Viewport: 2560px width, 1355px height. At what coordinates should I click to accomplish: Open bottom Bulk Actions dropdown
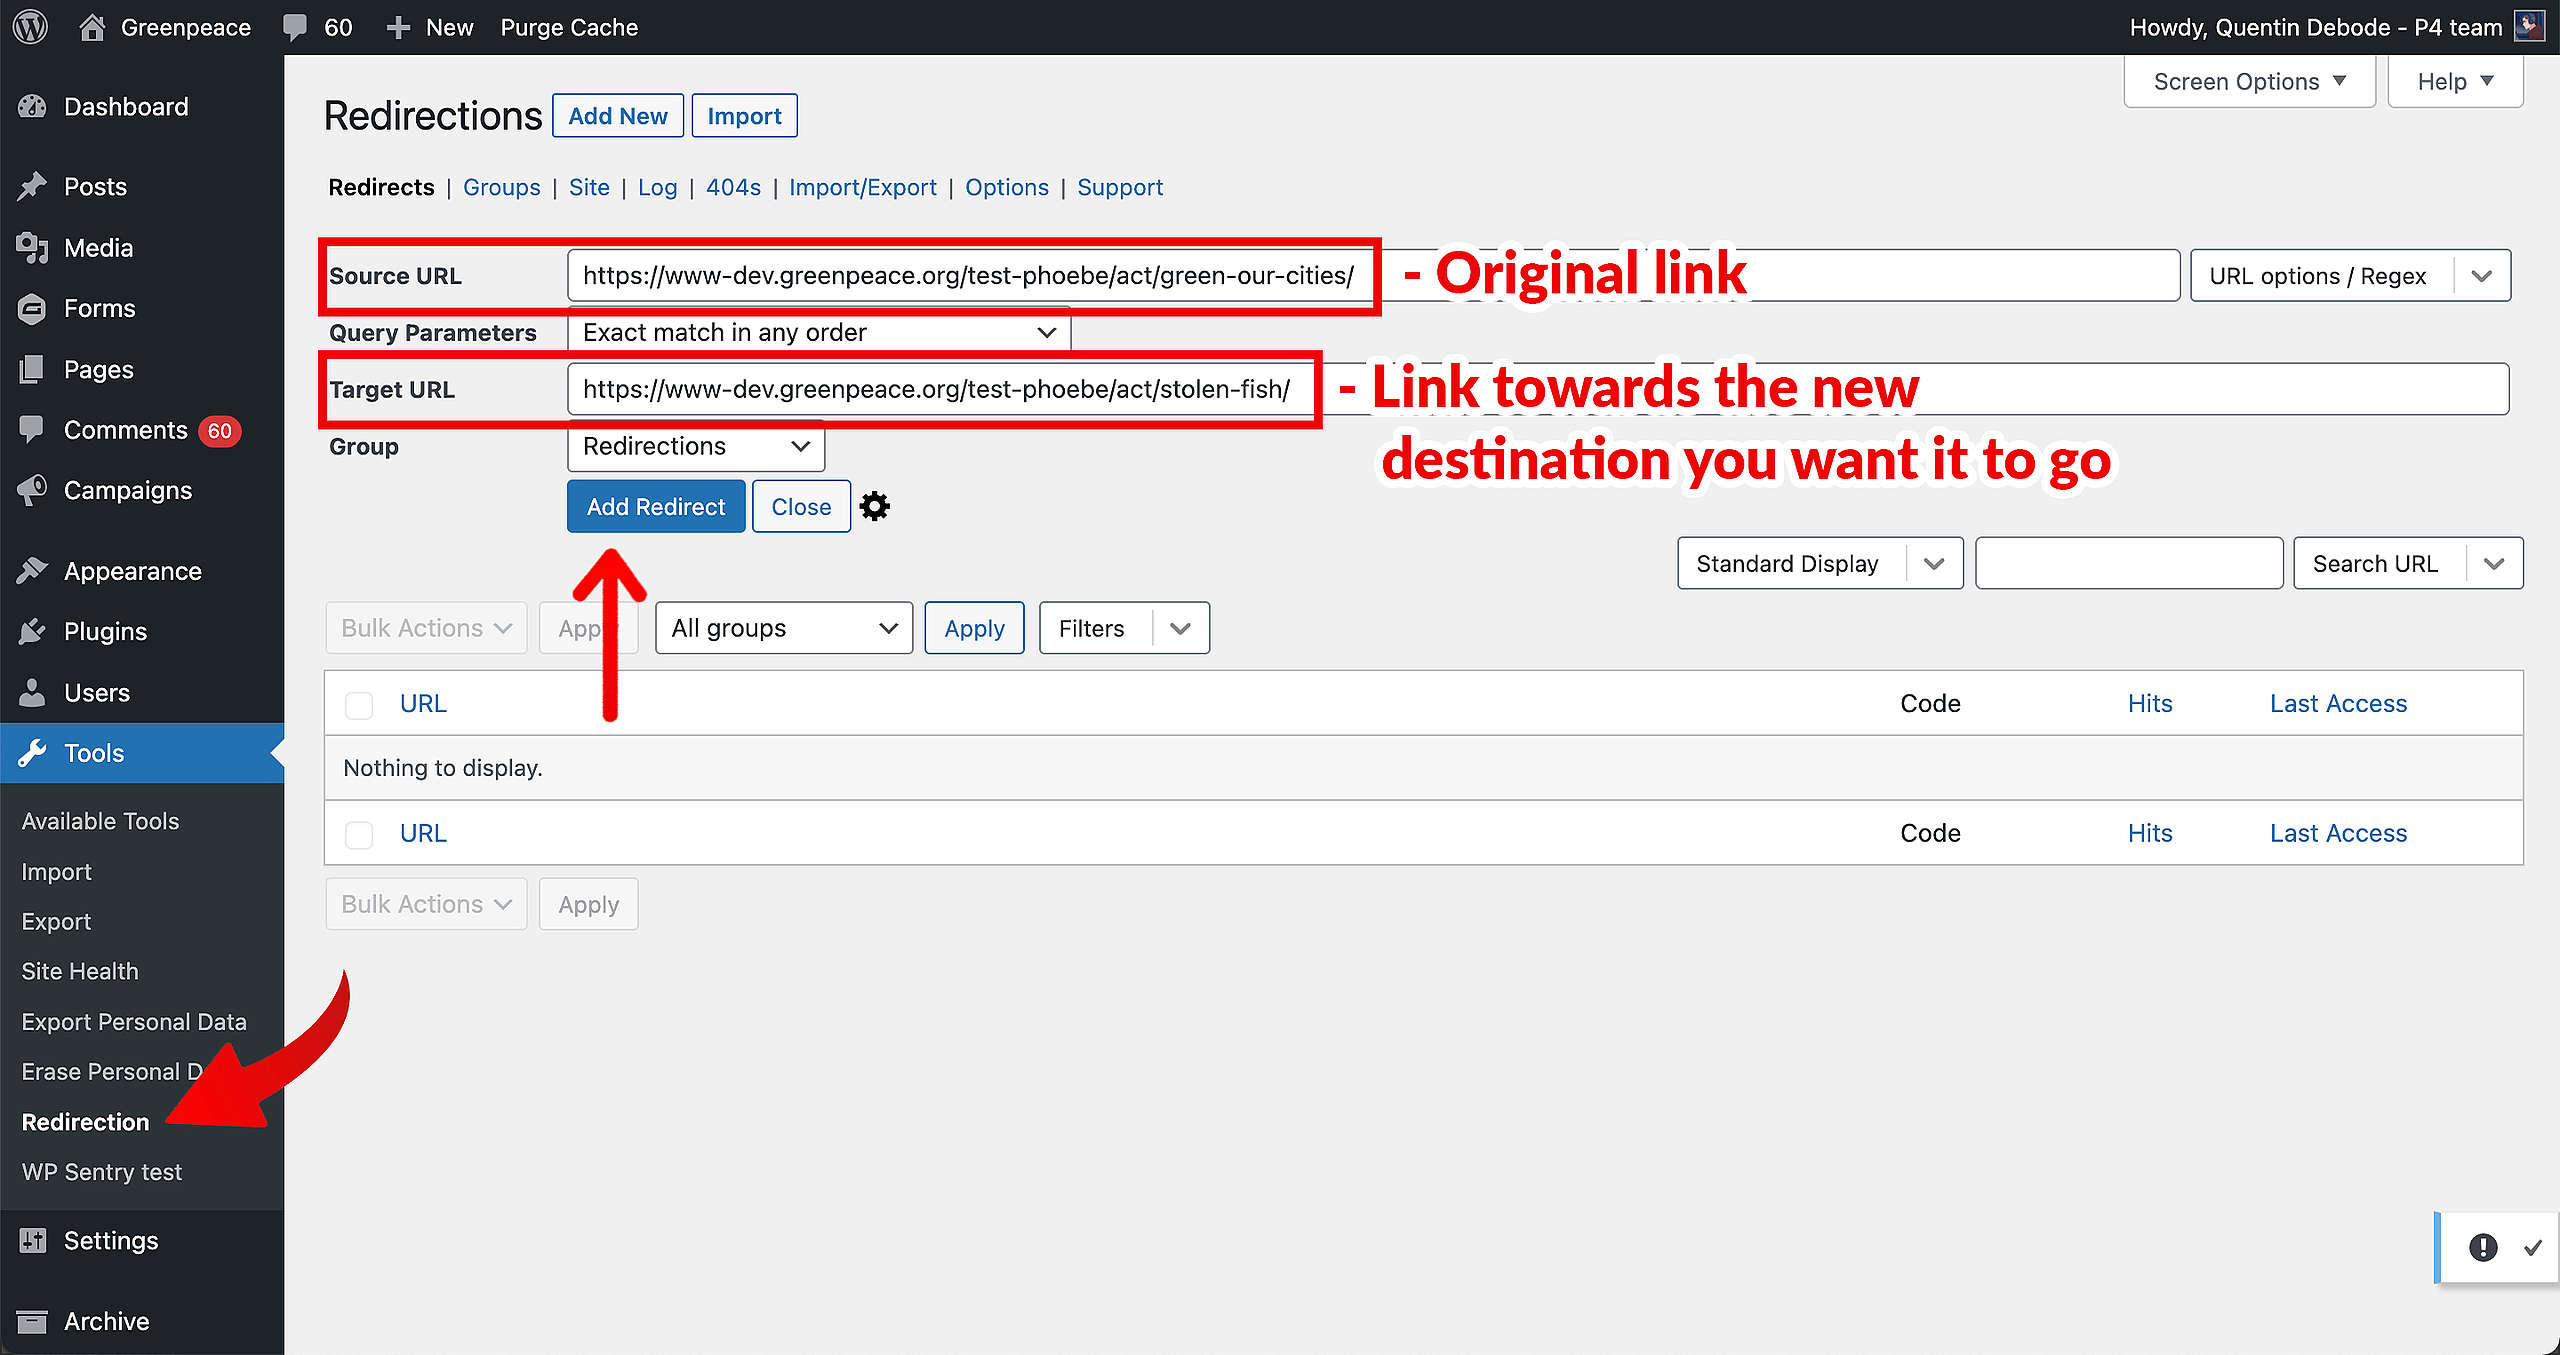(426, 904)
